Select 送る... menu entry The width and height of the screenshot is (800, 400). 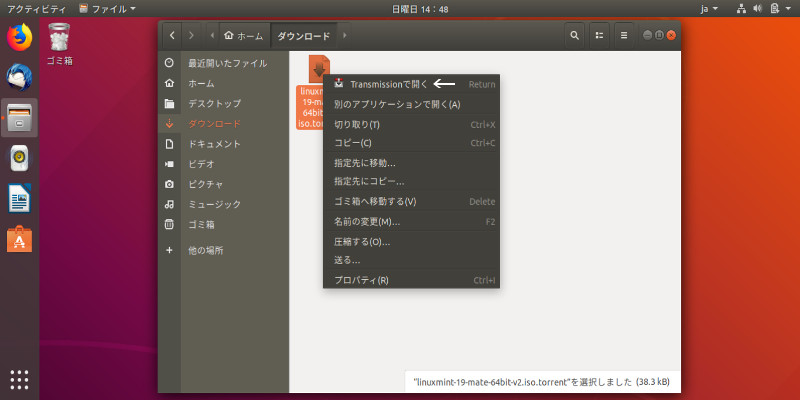[411, 260]
